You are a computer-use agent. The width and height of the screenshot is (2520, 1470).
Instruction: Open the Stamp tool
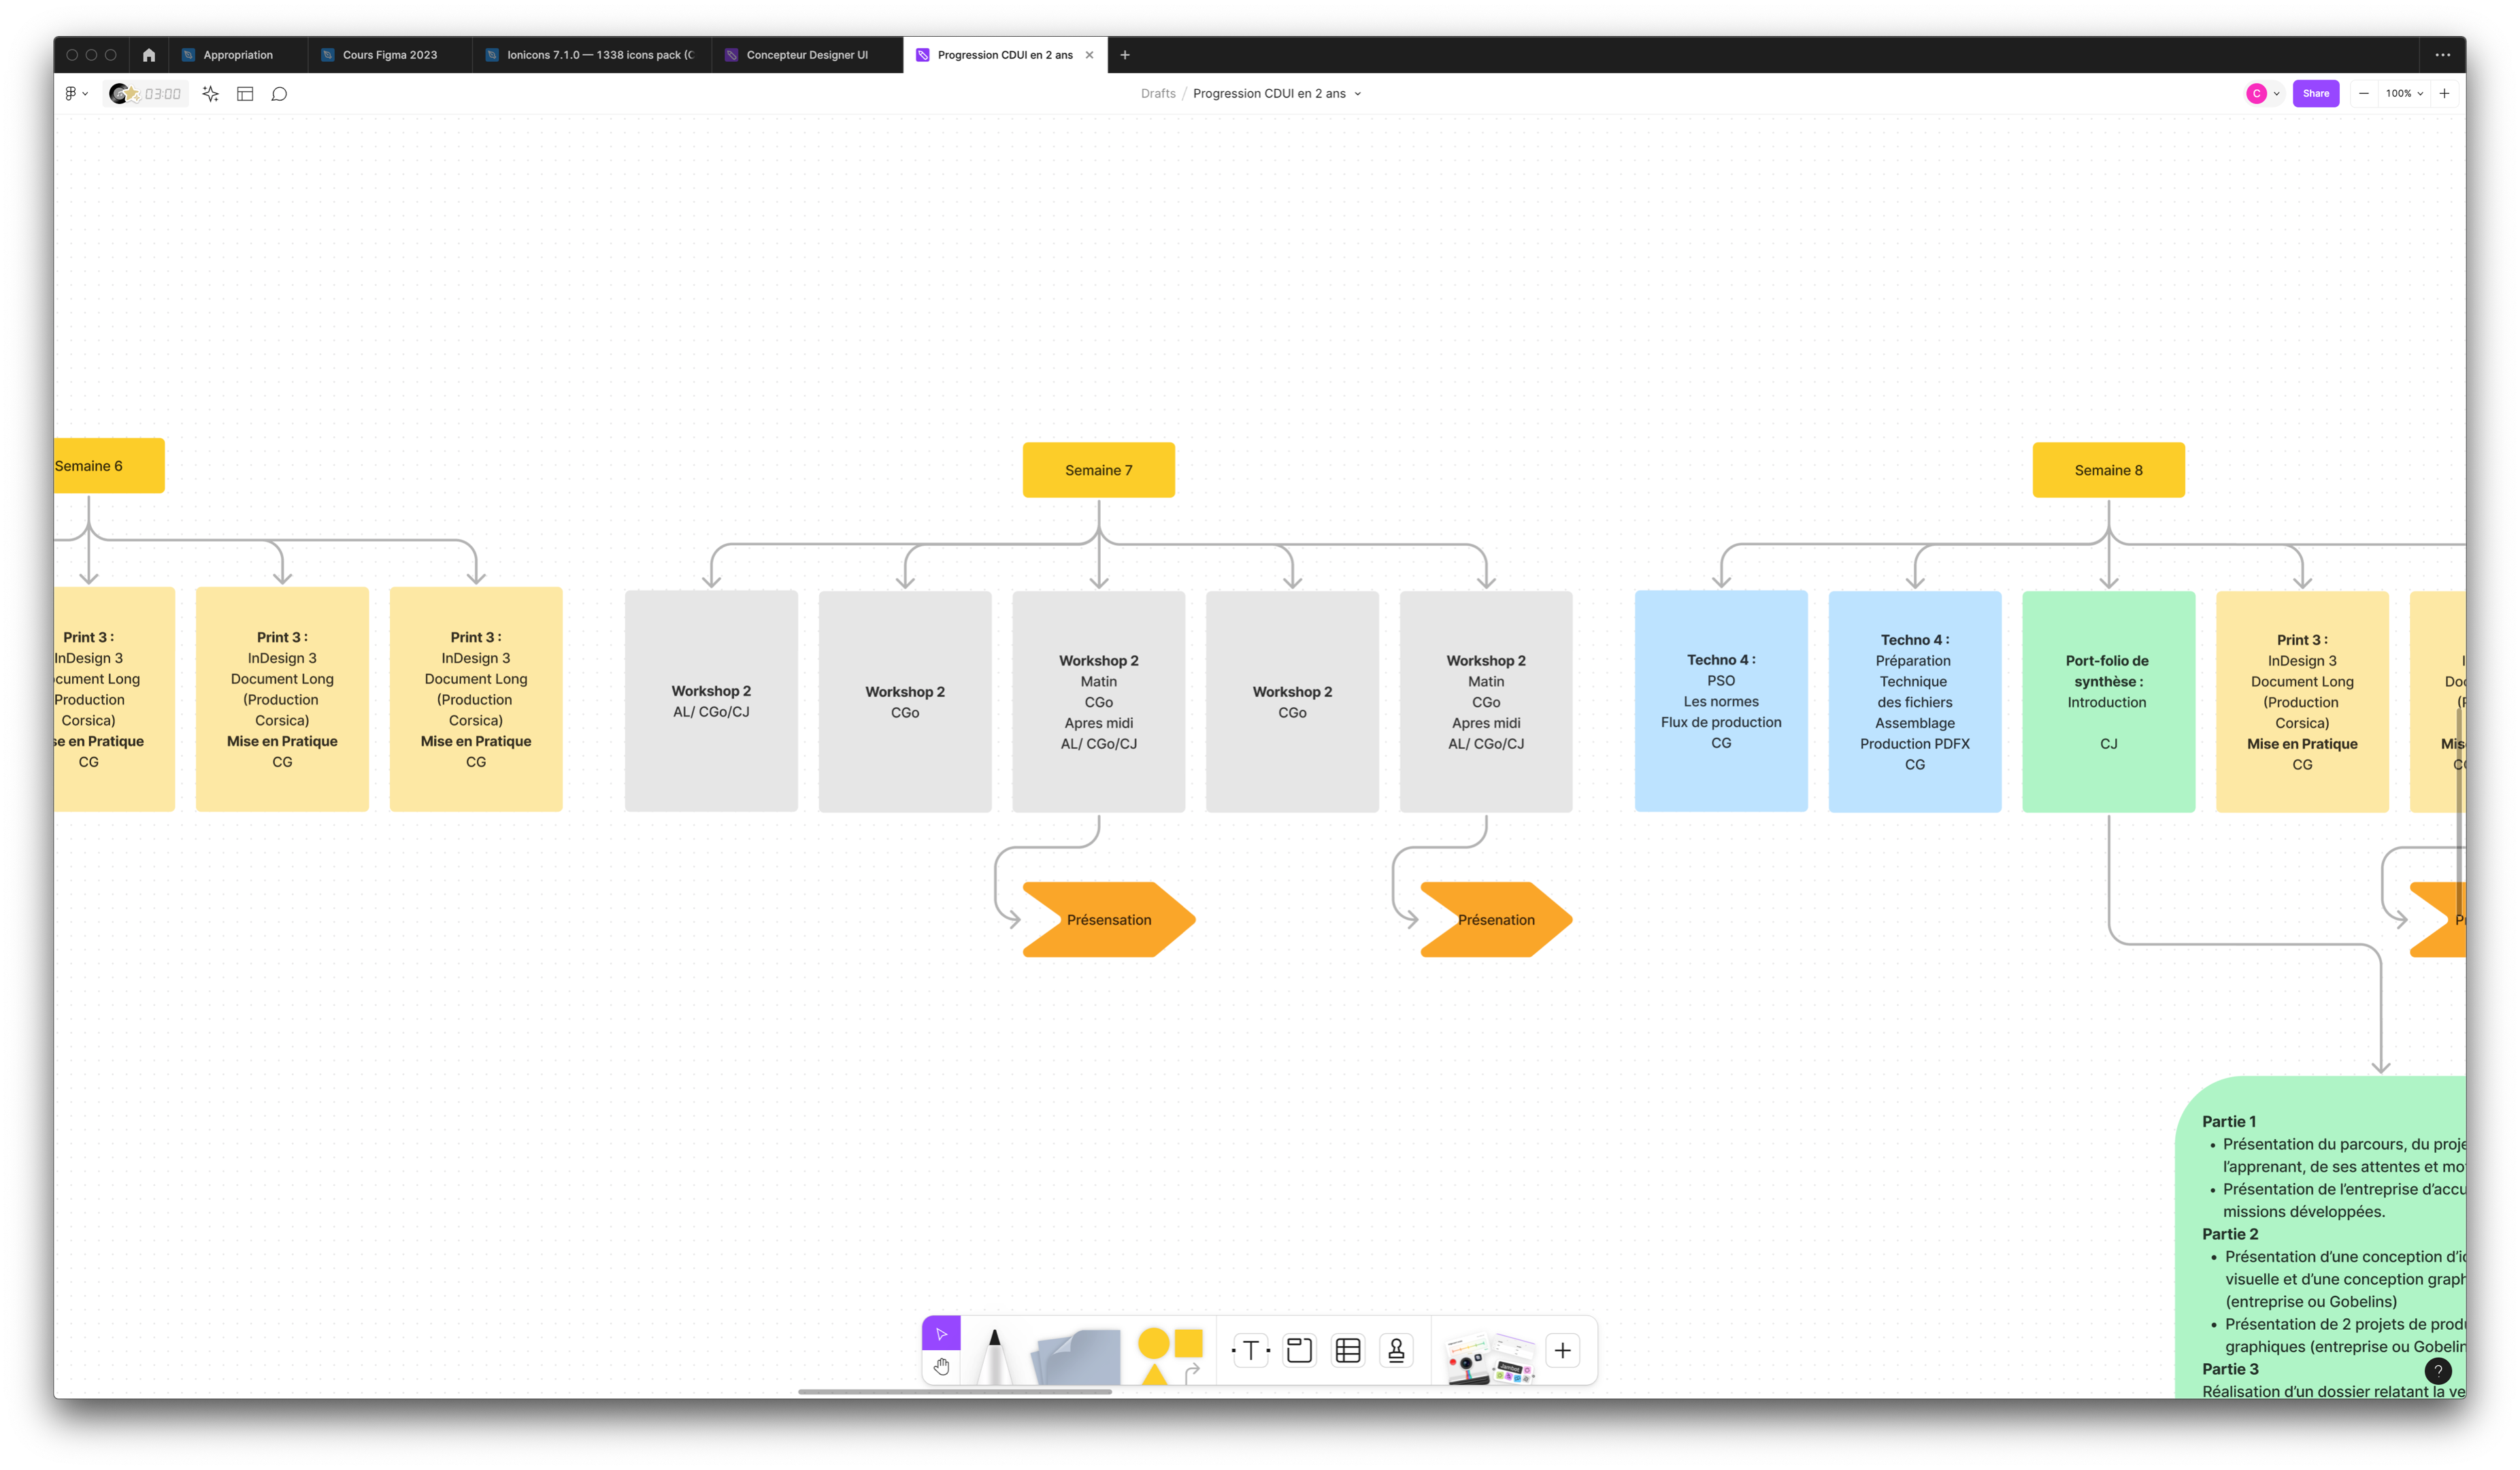[x=1396, y=1351]
